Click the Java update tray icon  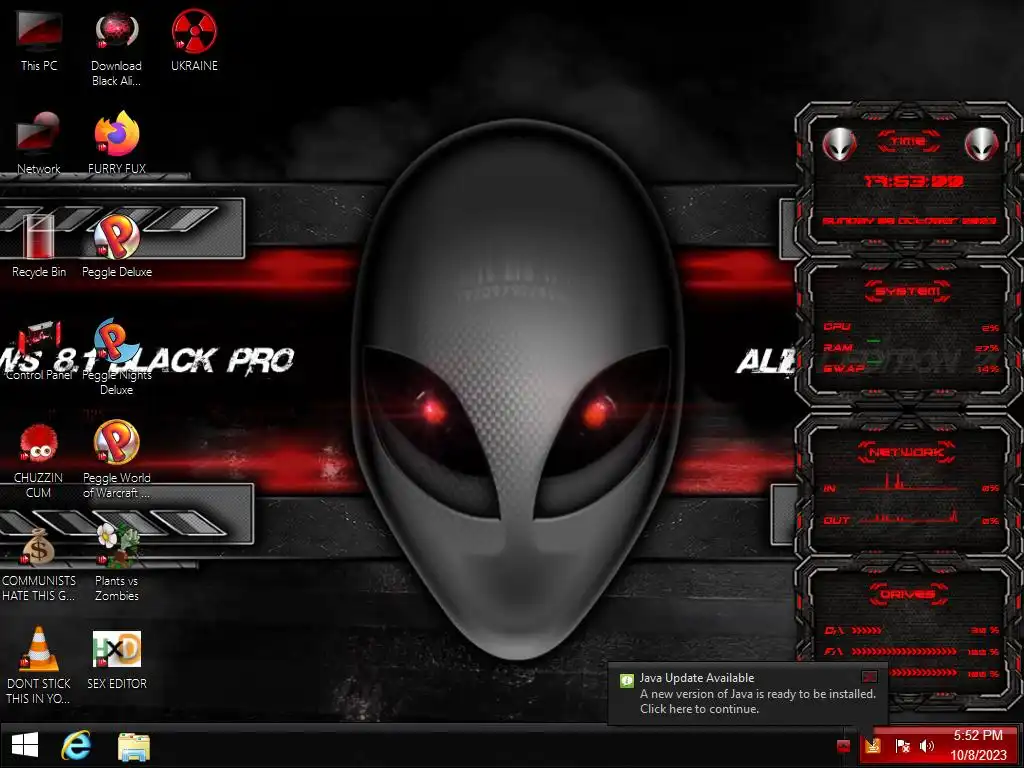click(x=873, y=746)
